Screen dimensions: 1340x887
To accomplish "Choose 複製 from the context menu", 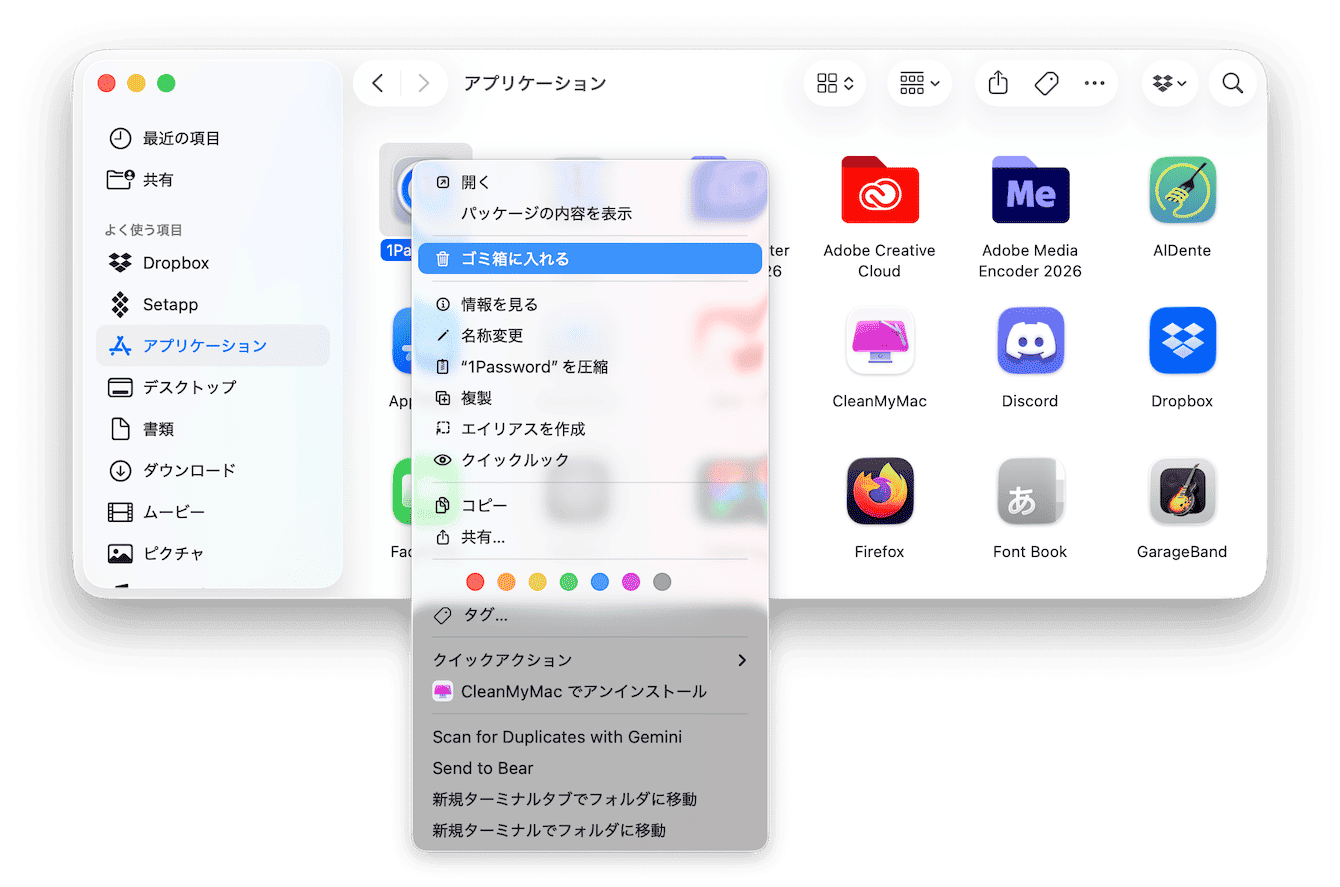I will pos(590,397).
